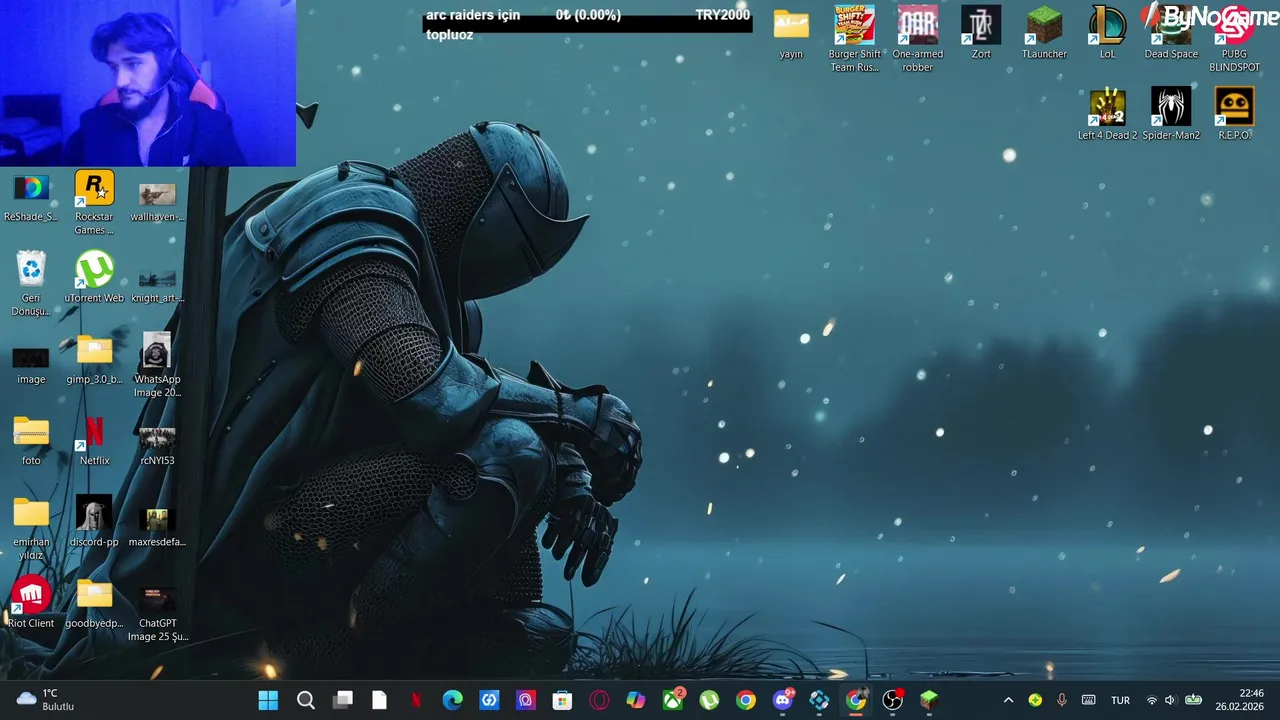Screen dimensions: 1280x720
Task: Open Discord with the 9+ badge
Action: (783, 700)
